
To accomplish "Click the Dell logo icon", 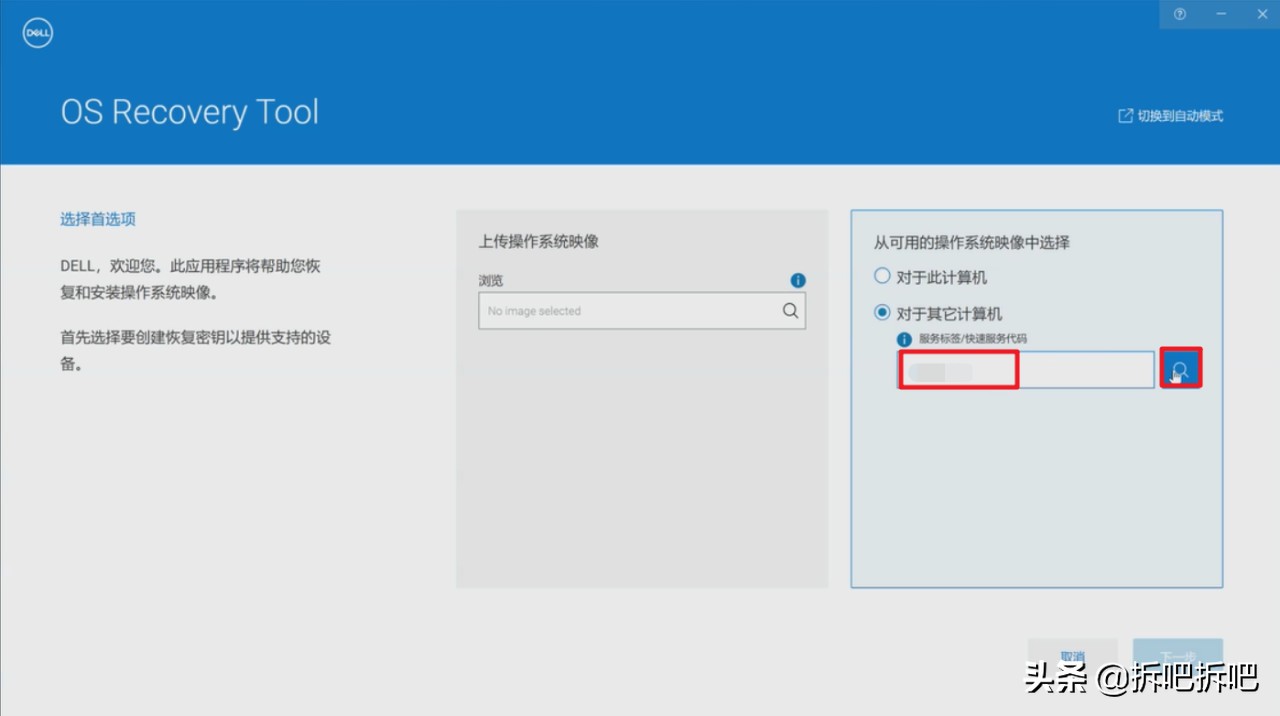I will click(37, 32).
